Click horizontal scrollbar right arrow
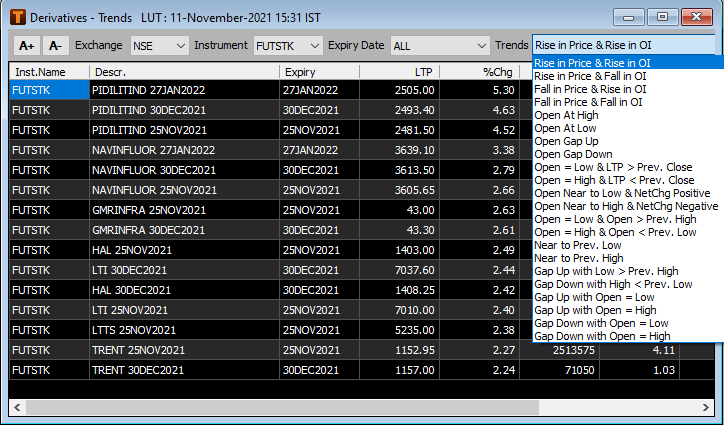This screenshot has height=425, width=724. 706,407
